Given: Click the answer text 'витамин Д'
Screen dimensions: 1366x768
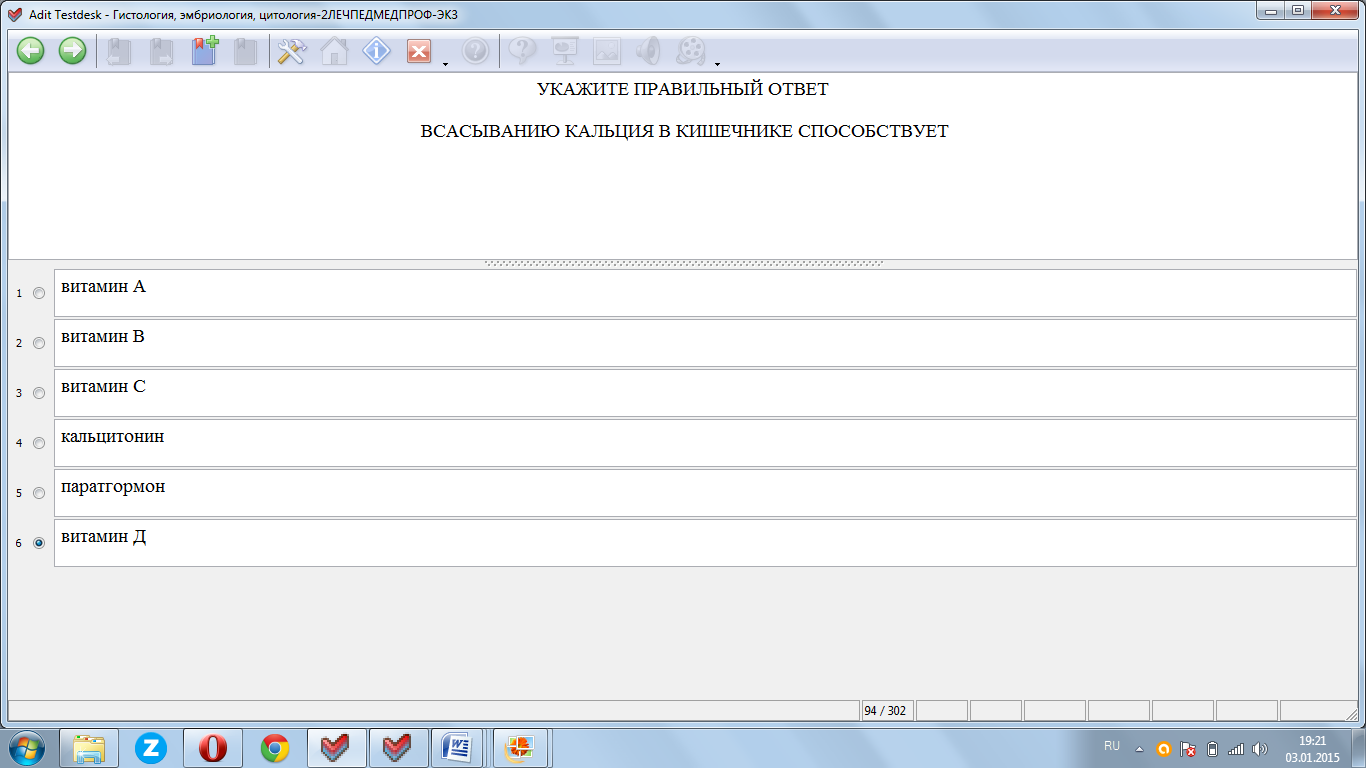Looking at the screenshot, I should click(104, 537).
